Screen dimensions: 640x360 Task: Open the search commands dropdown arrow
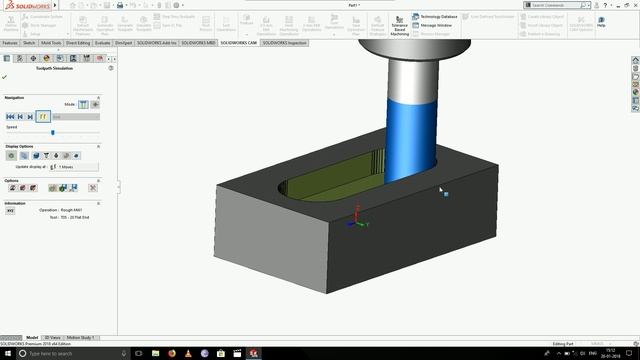(589, 5)
